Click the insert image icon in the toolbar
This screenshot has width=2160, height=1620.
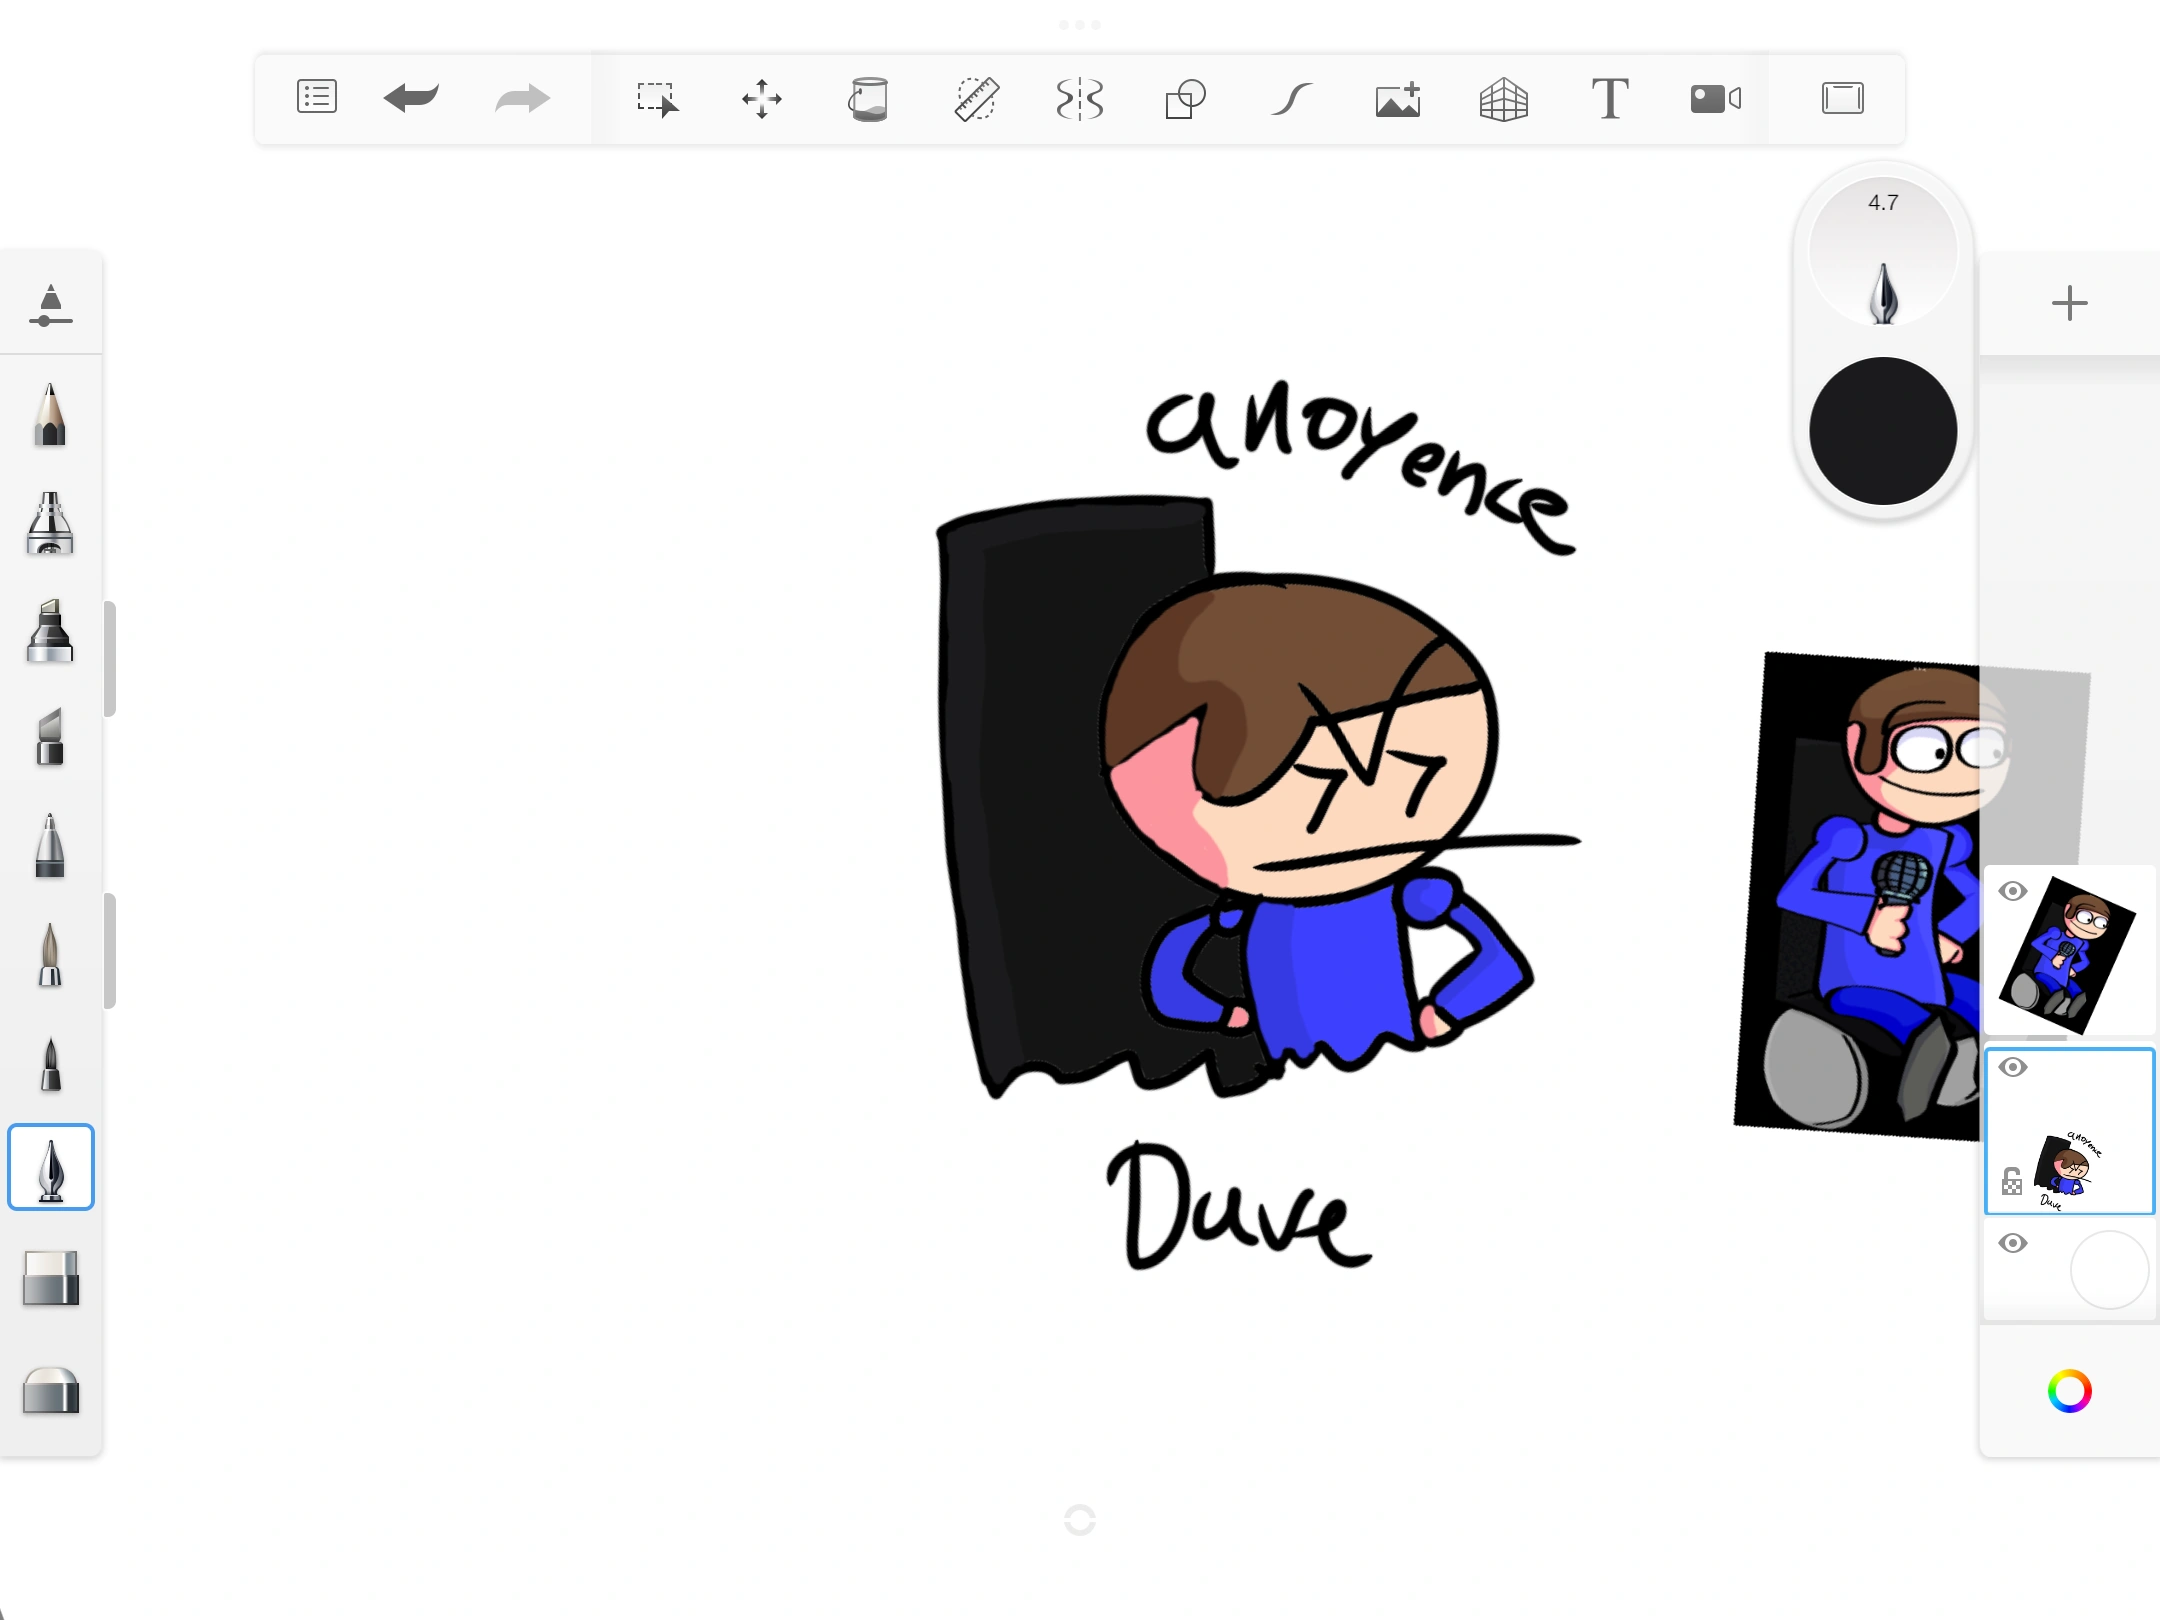[1396, 98]
